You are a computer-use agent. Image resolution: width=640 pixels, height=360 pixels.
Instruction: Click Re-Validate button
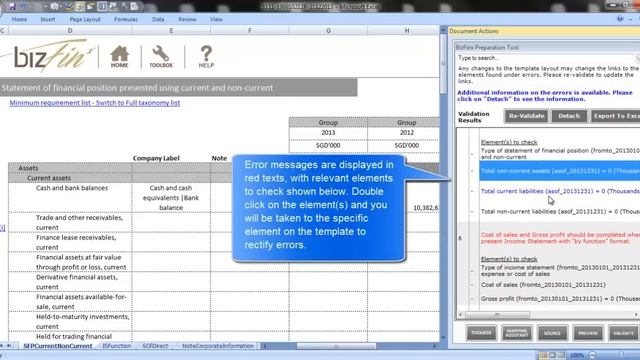pos(527,116)
